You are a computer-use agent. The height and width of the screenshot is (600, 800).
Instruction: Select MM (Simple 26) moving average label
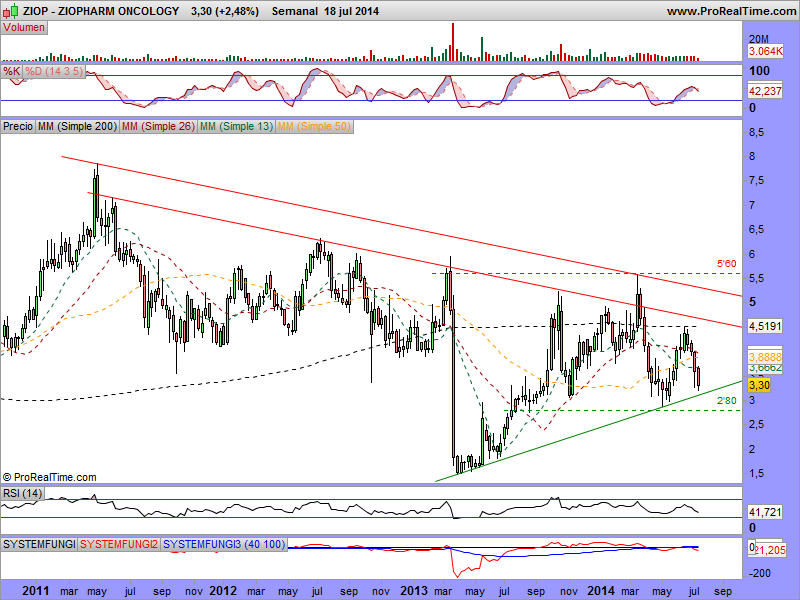pos(158,126)
